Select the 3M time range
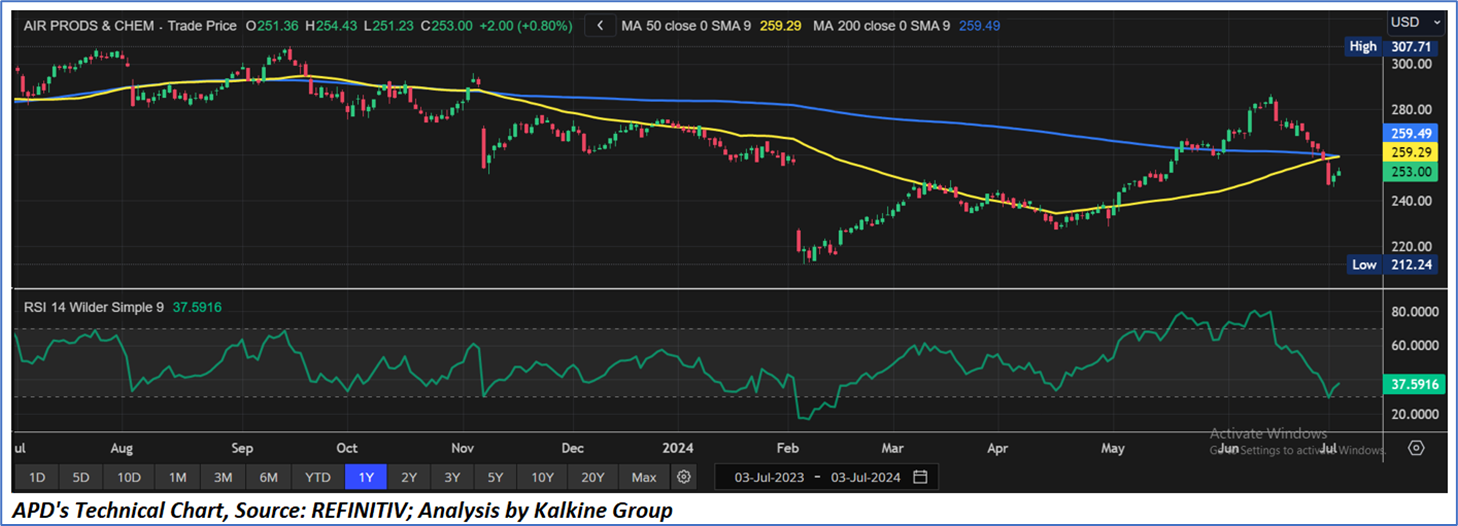The image size is (1458, 526). coord(223,477)
